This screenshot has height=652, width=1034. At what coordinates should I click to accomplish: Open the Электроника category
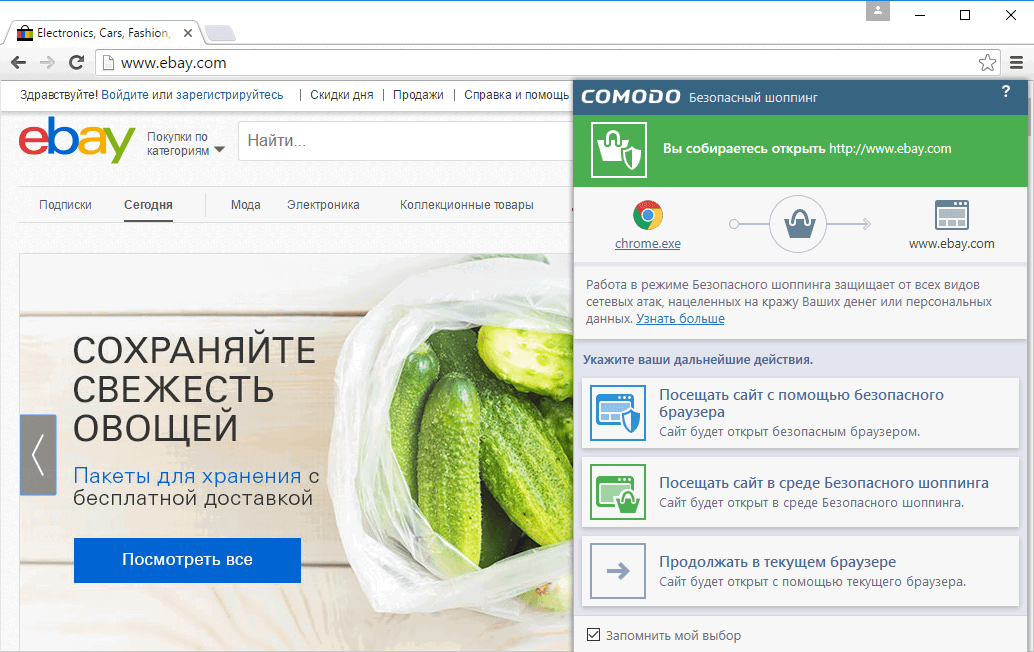pos(323,205)
